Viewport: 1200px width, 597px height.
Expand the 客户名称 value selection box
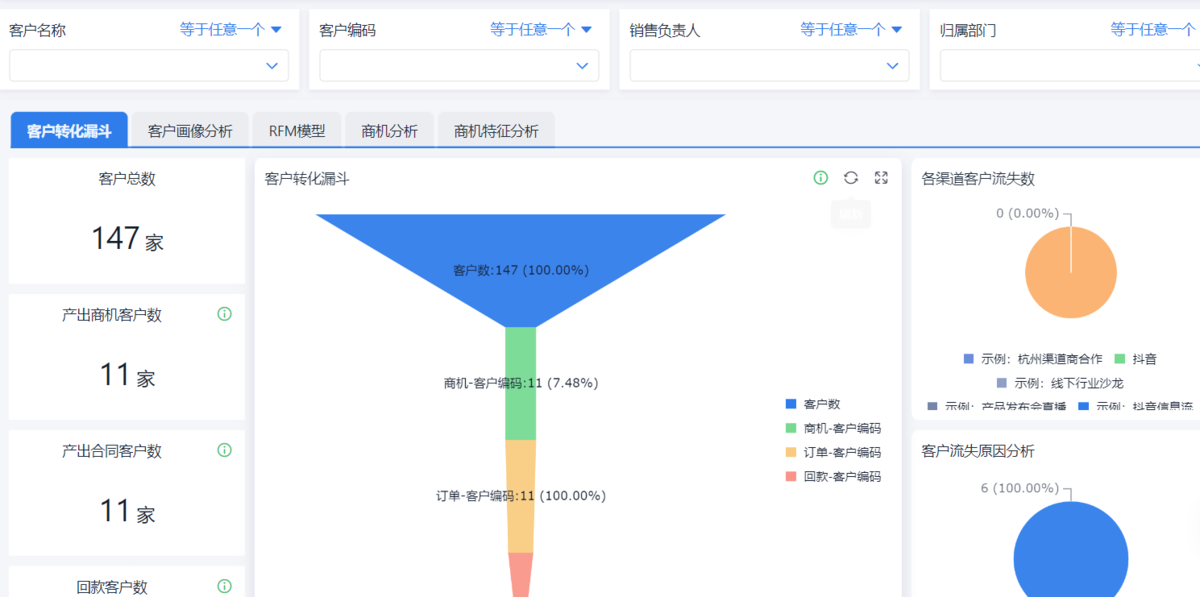(x=149, y=66)
